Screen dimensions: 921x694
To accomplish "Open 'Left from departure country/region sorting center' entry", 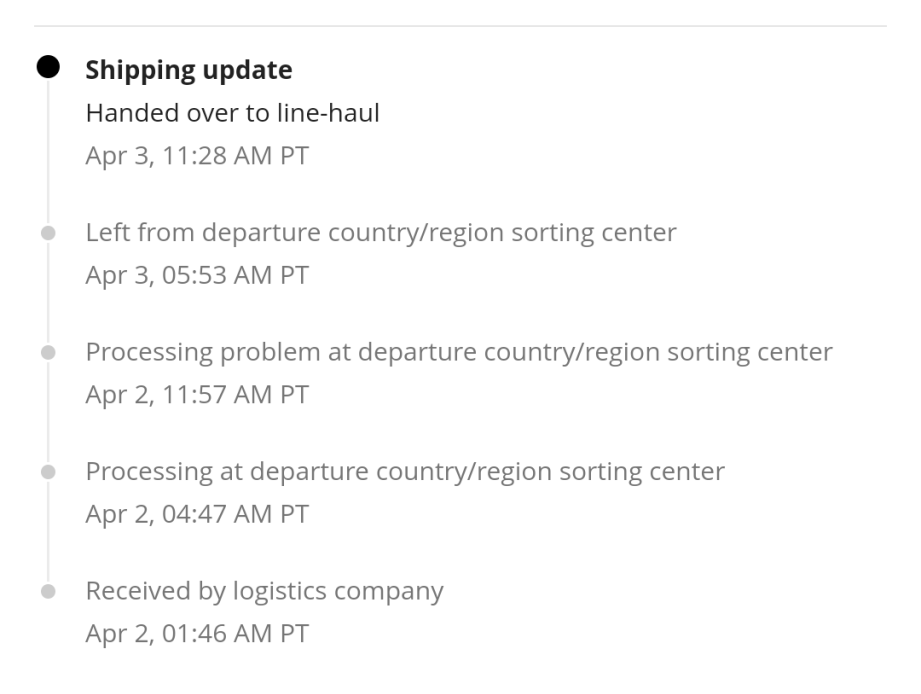I will (x=381, y=233).
